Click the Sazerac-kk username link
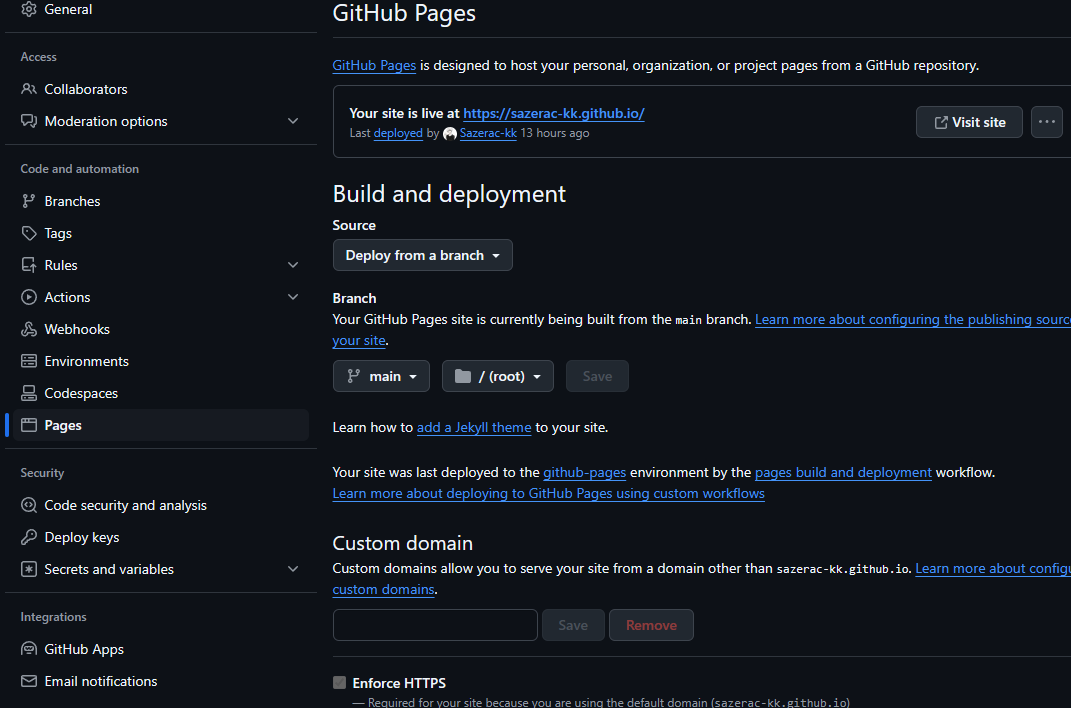Image resolution: width=1071 pixels, height=708 pixels. [488, 133]
